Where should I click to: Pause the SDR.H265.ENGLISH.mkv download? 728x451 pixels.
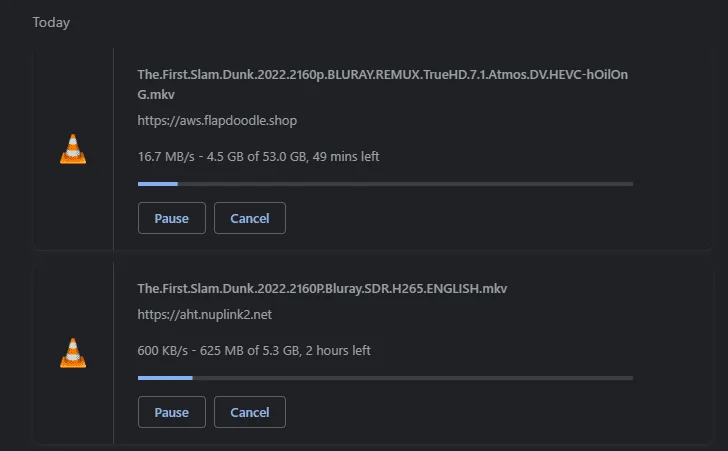click(x=172, y=412)
